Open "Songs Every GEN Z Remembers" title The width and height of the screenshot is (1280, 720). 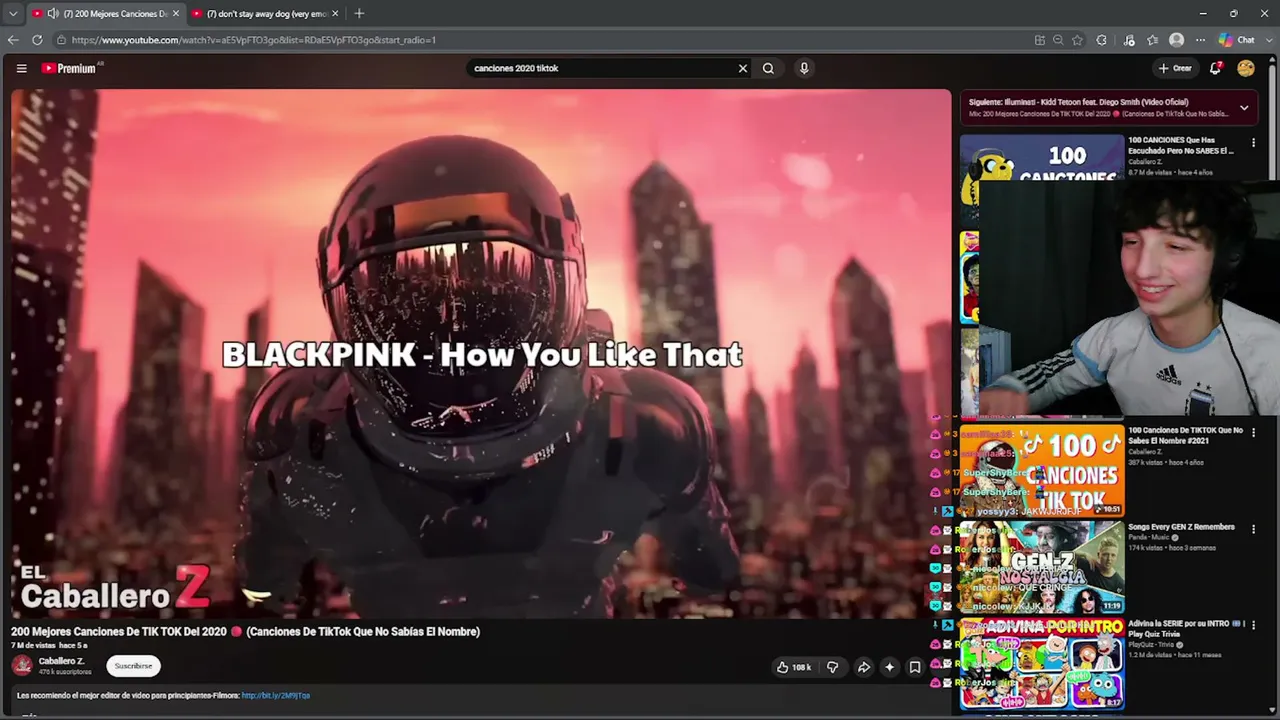pos(1181,527)
